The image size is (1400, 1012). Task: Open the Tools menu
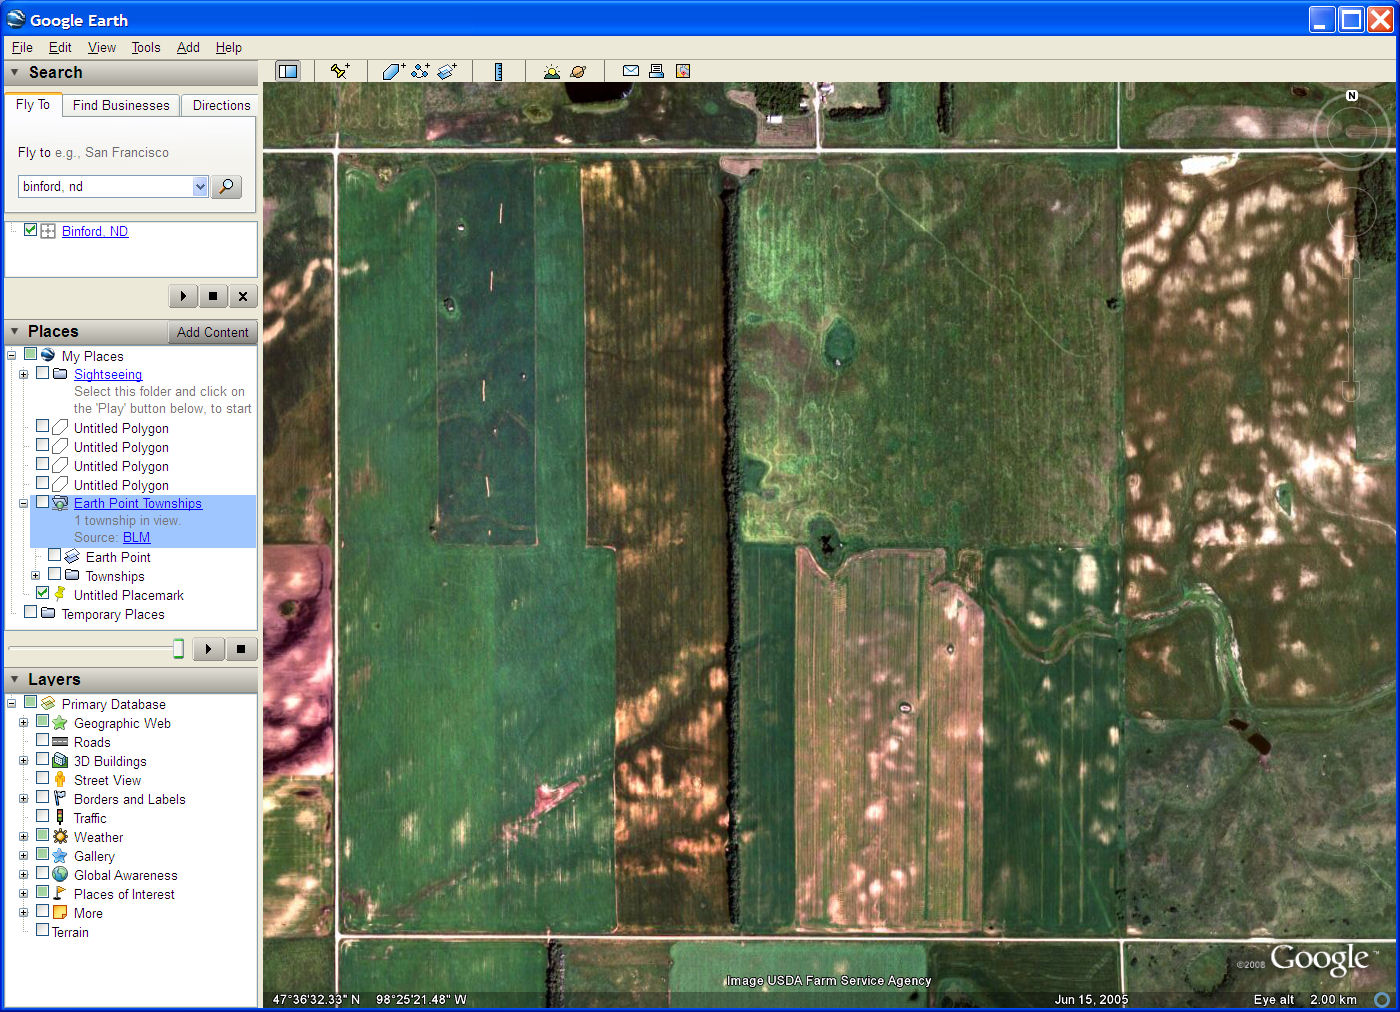coord(146,47)
